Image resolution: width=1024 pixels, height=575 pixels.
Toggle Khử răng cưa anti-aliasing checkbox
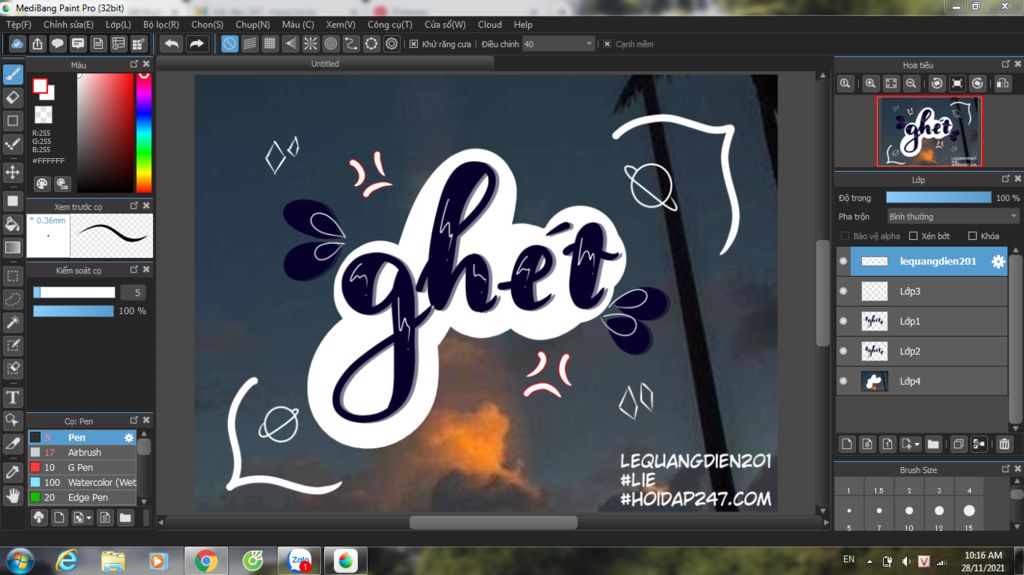click(413, 44)
